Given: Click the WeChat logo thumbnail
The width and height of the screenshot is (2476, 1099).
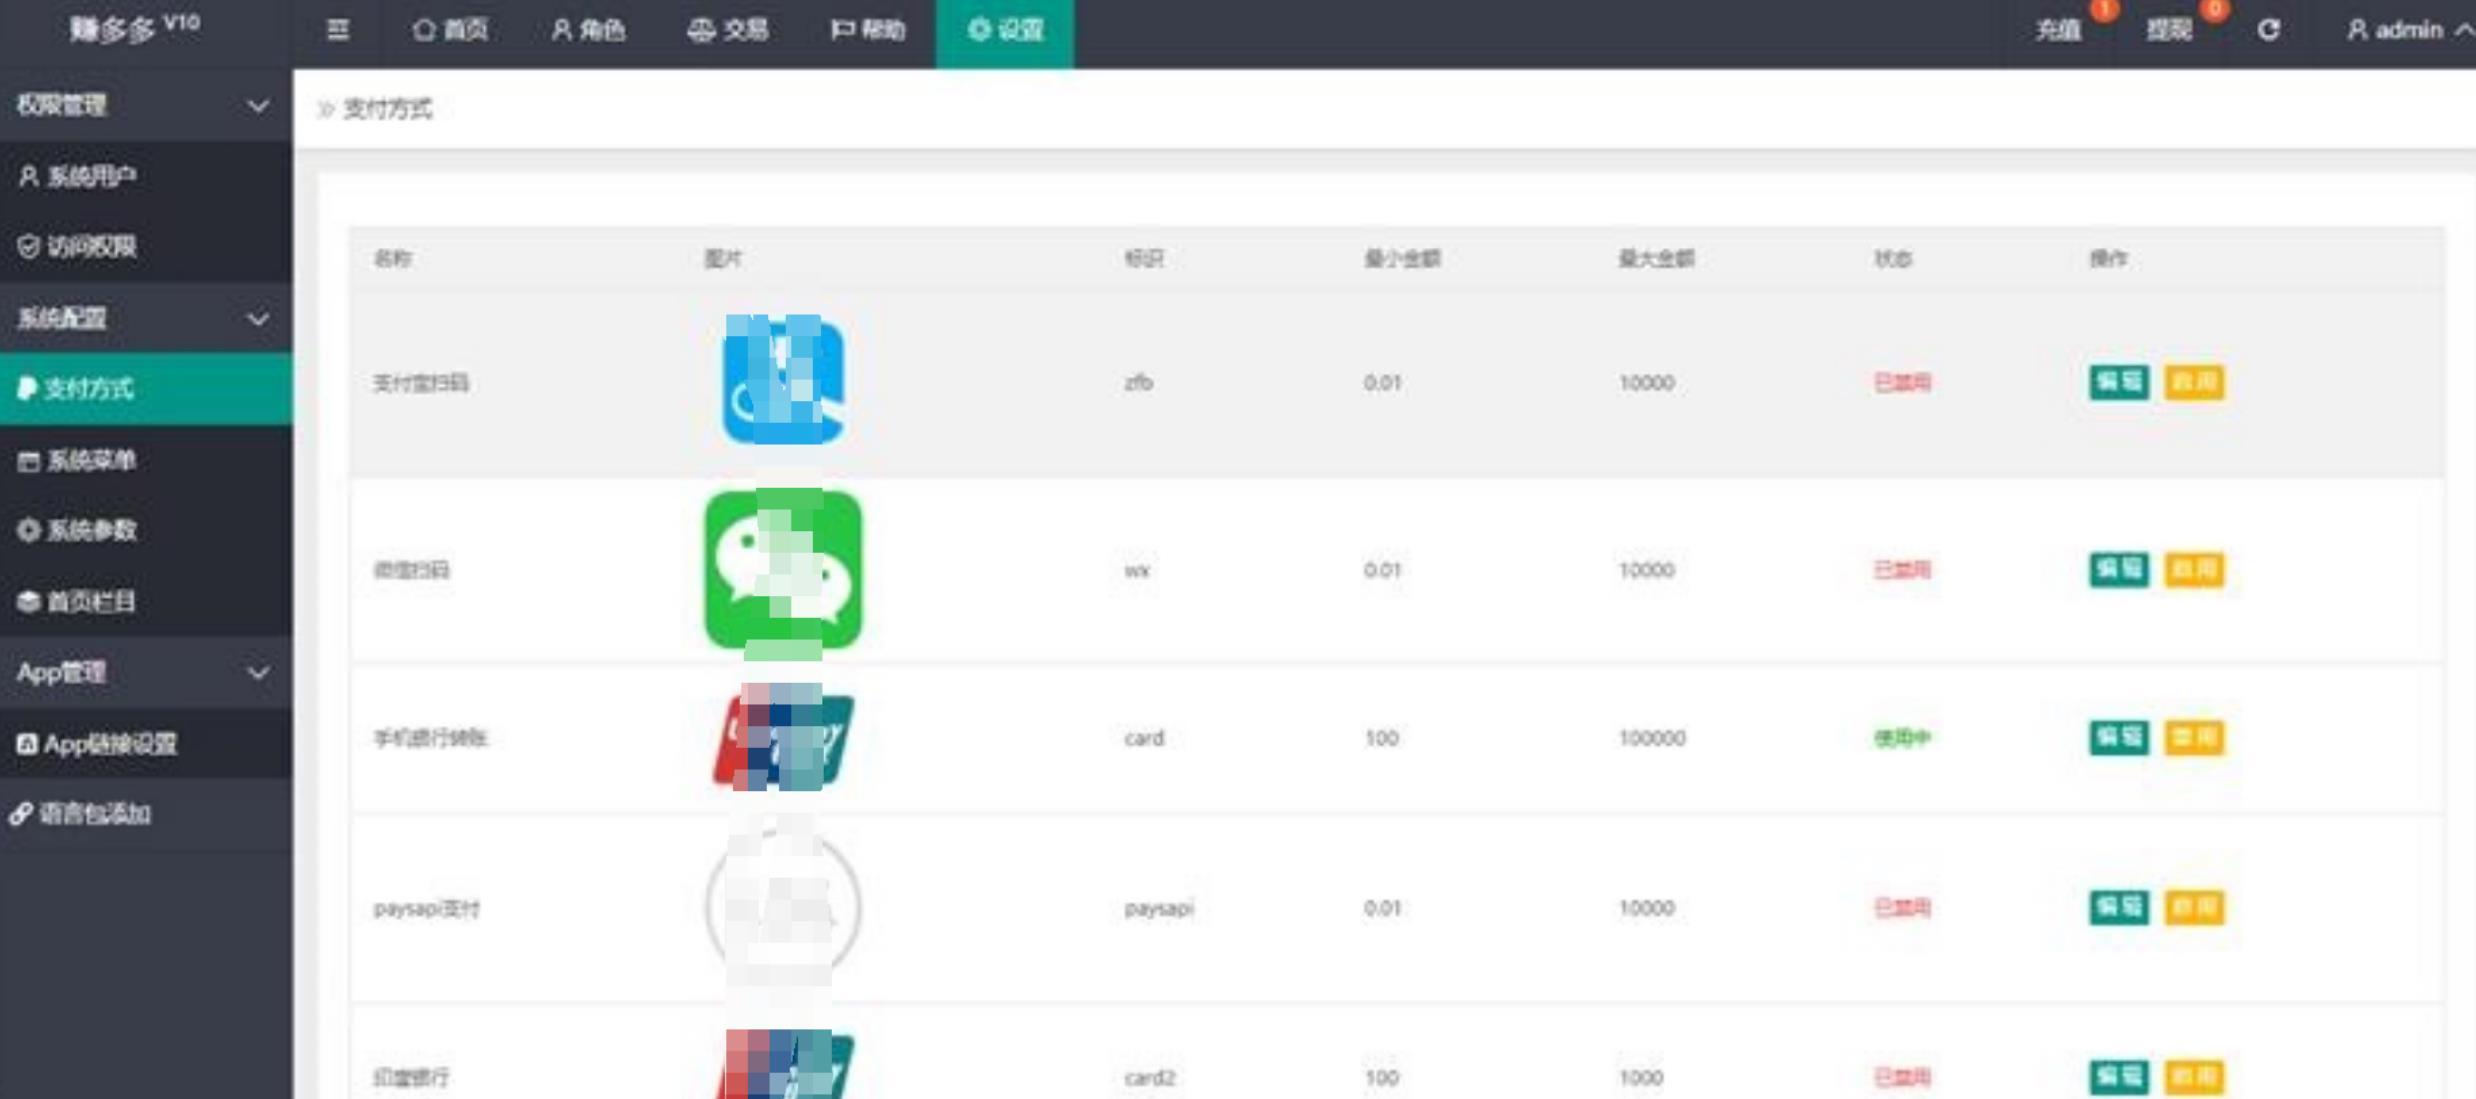Looking at the screenshot, I should [x=783, y=570].
